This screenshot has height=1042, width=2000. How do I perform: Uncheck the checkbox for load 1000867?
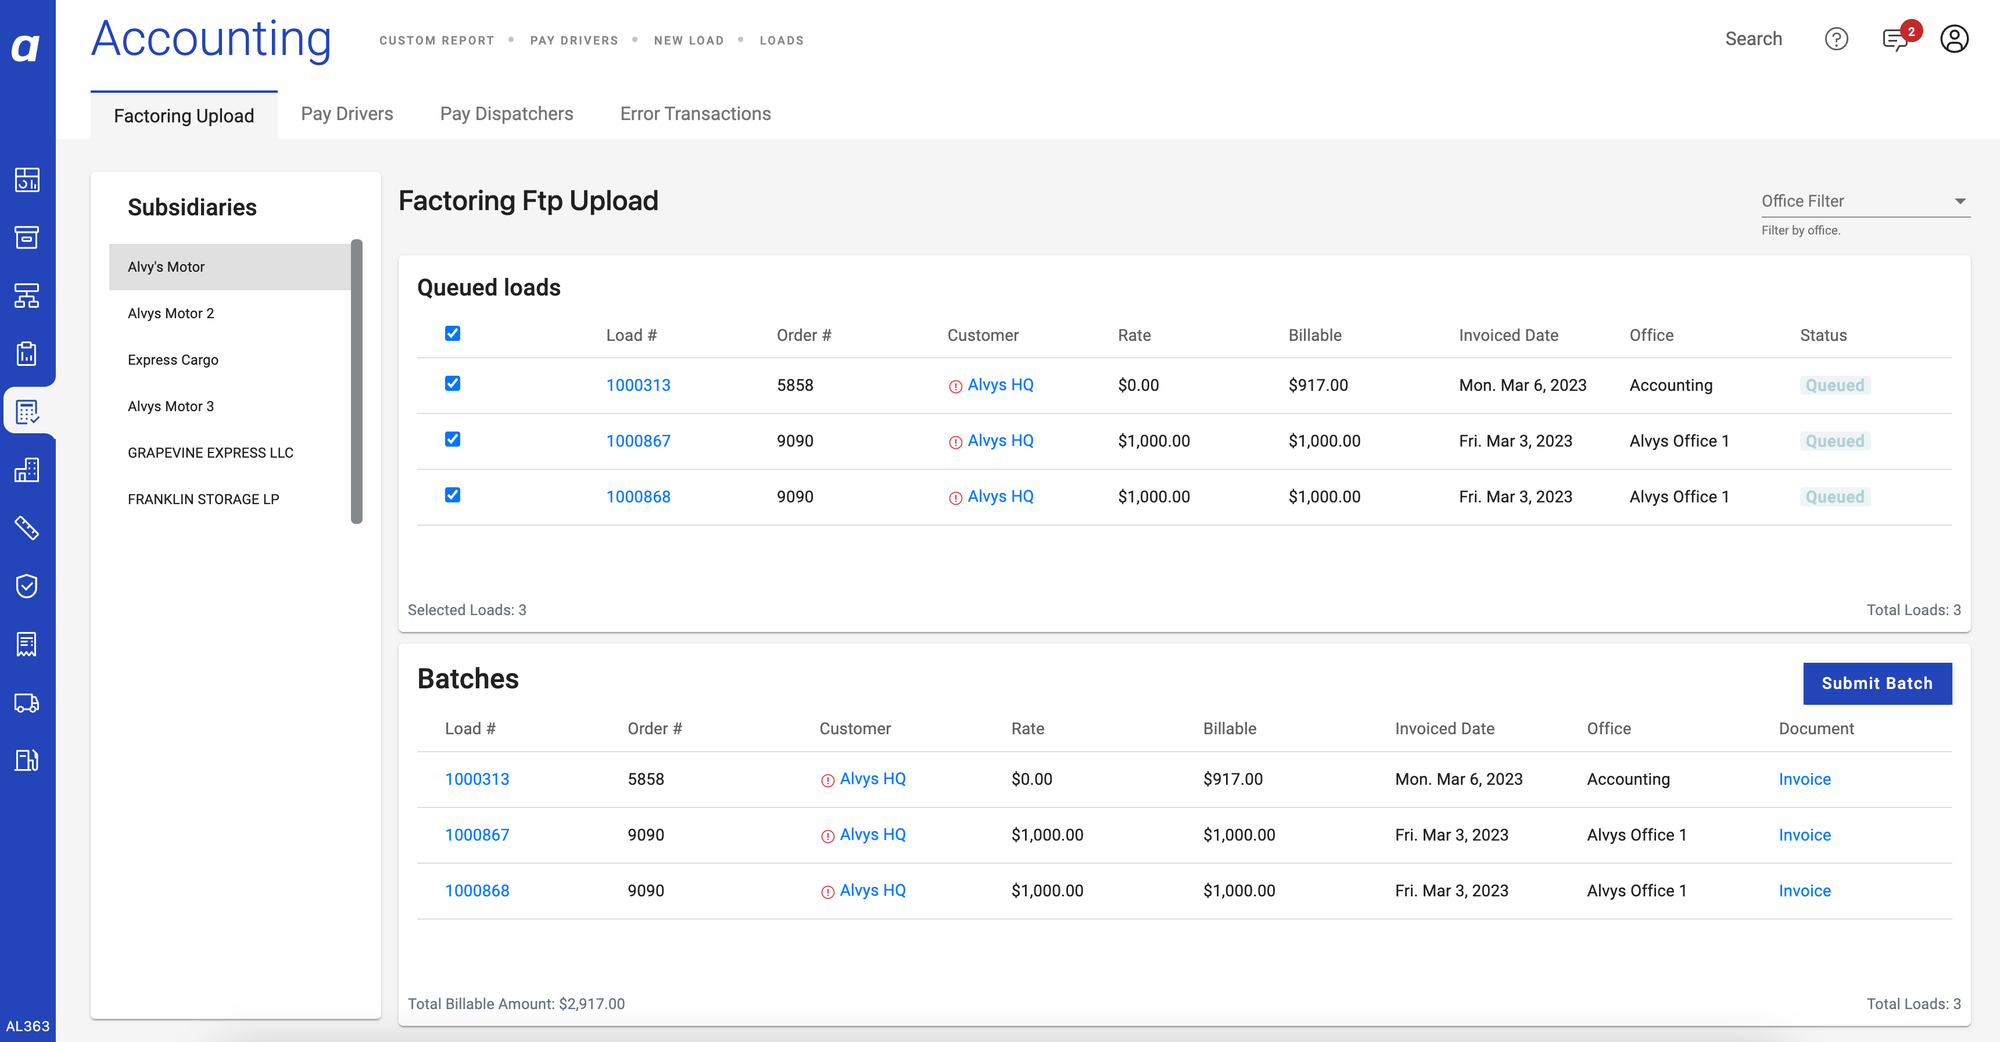[x=453, y=440]
